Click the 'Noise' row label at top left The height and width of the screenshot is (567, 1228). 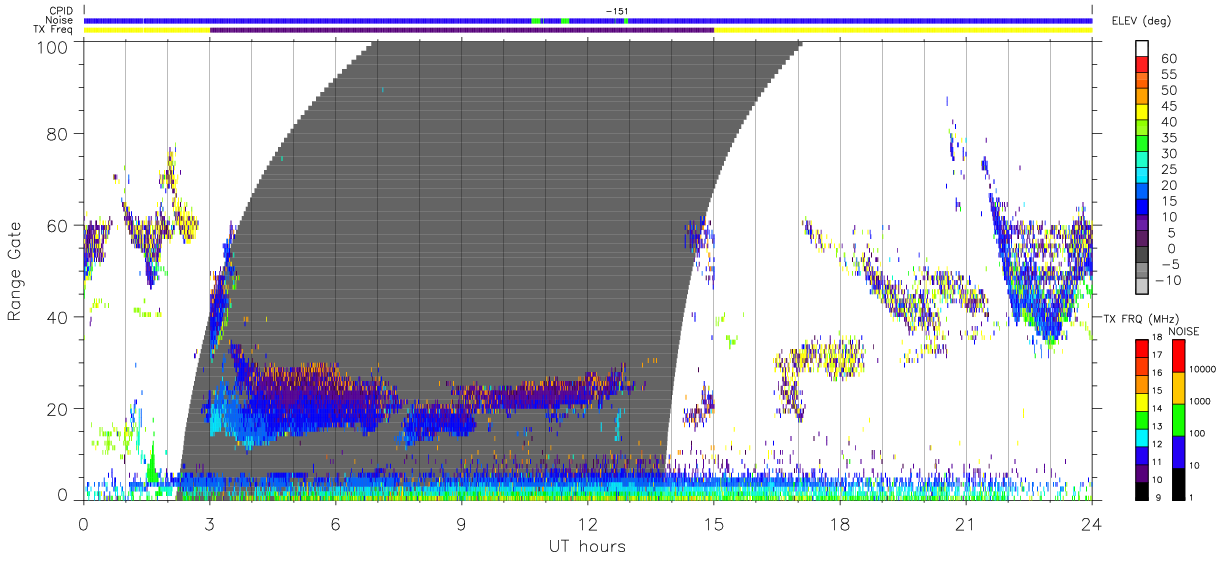[x=58, y=20]
